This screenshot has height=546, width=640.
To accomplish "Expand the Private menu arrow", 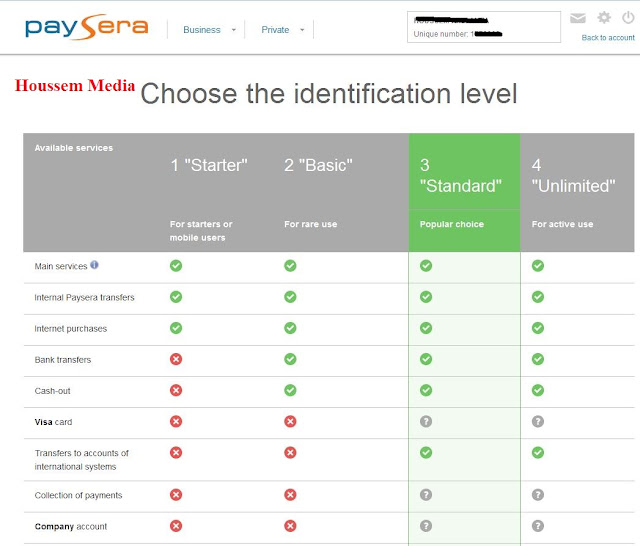I will point(302,30).
